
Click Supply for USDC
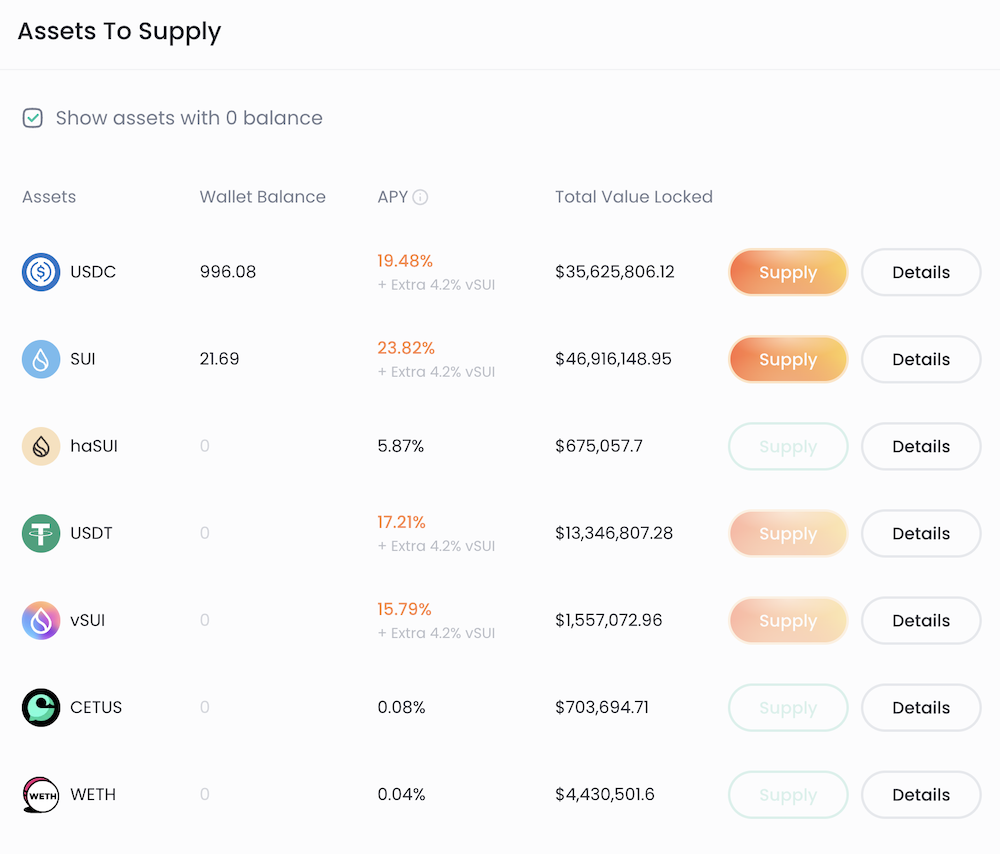point(788,272)
